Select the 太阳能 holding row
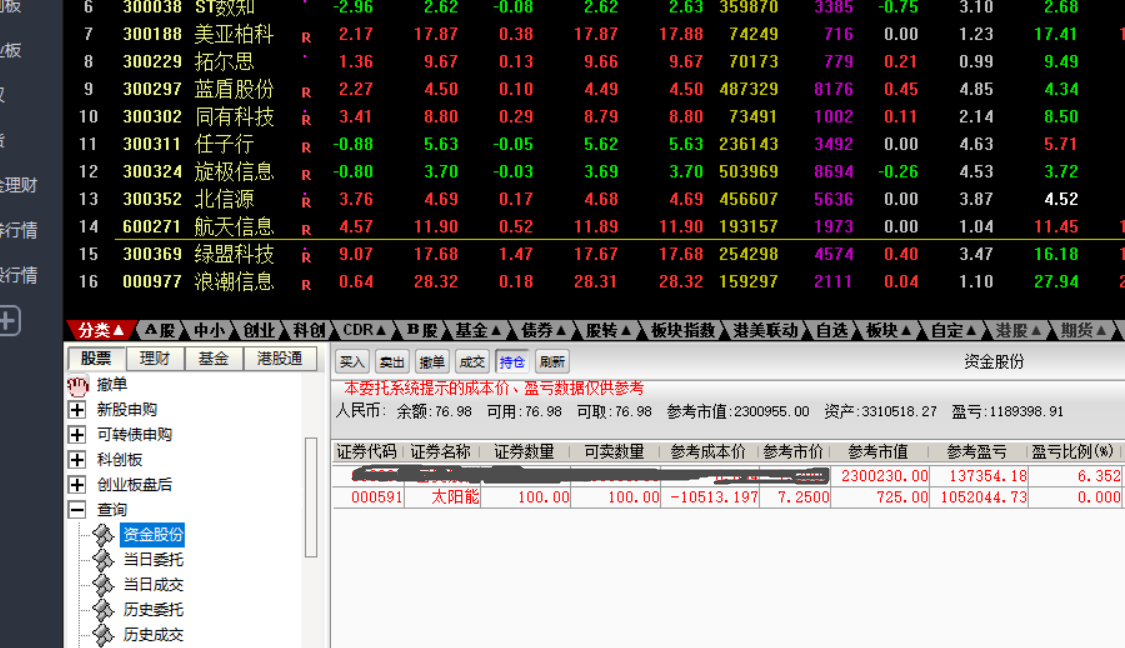This screenshot has height=648, width=1125. click(727, 497)
